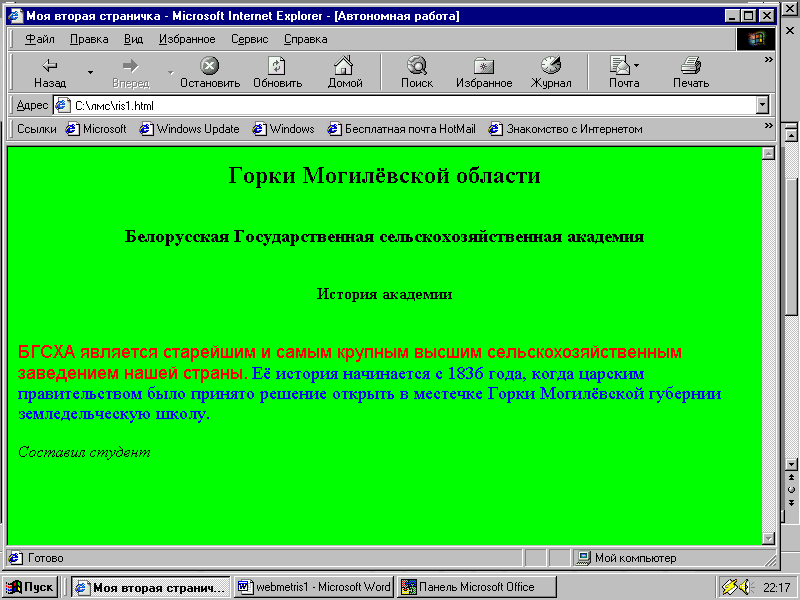Viewport: 800px width, 600px height.
Task: Click background window scrollbar up arrow
Action: 791,135
